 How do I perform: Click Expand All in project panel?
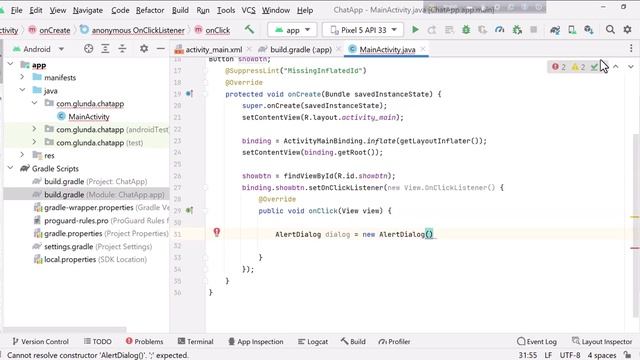click(105, 49)
